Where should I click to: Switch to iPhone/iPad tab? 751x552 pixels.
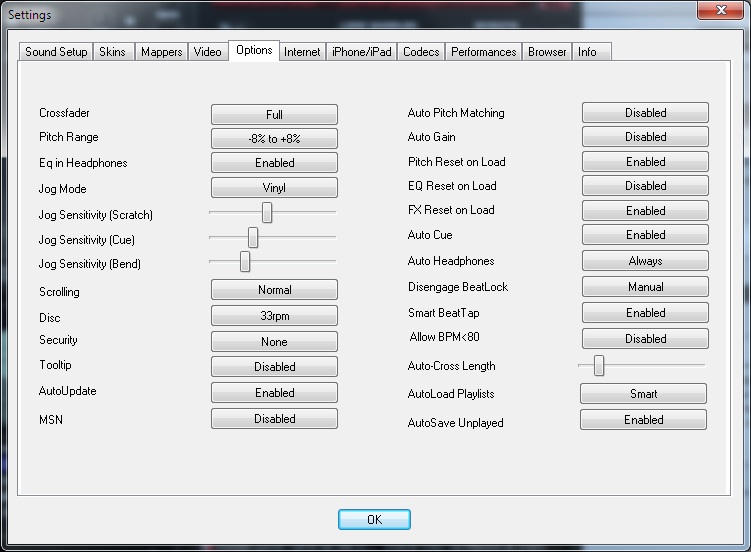[x=362, y=52]
